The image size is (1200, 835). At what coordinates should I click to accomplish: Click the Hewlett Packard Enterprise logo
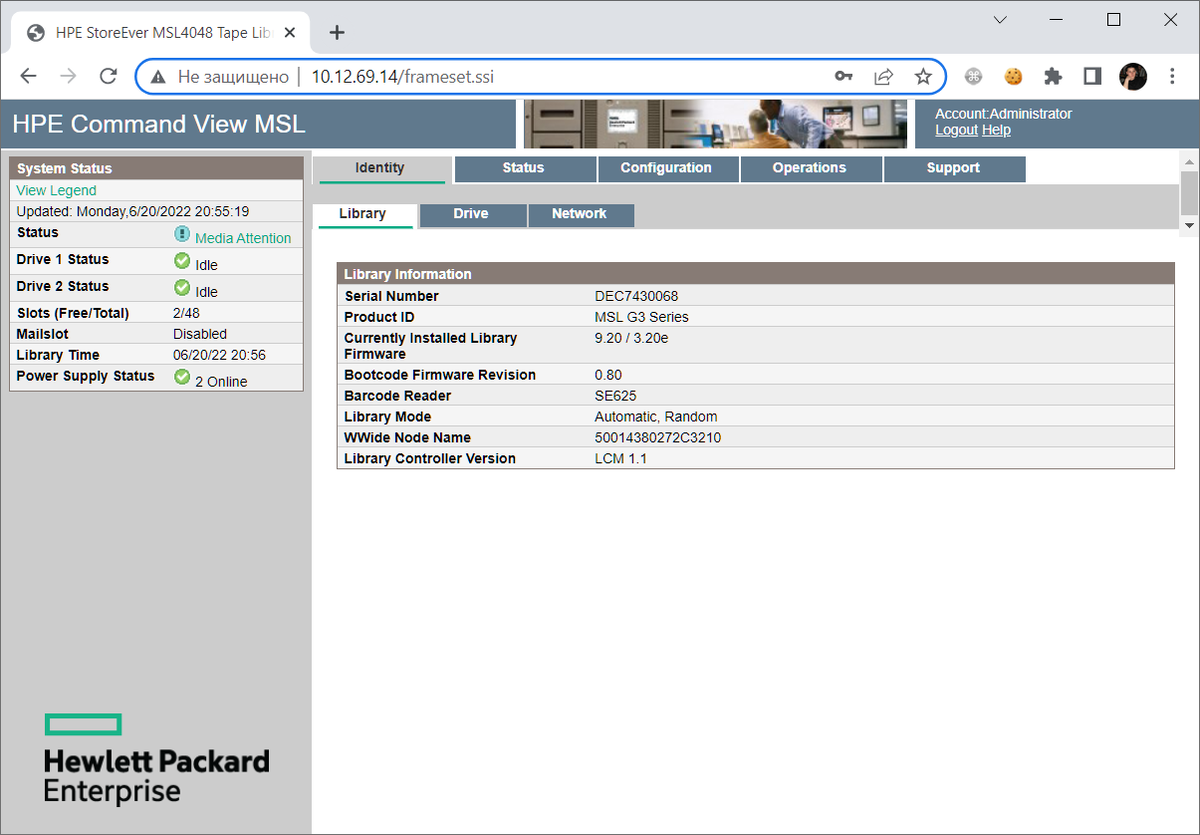coord(156,758)
